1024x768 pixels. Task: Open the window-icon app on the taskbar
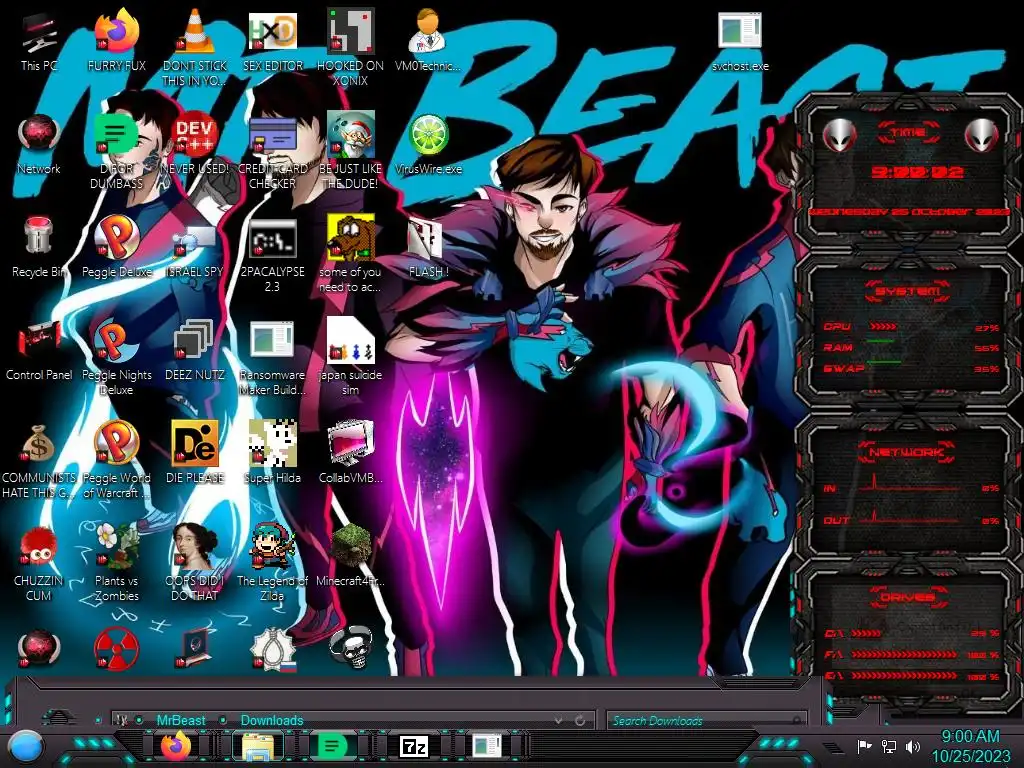[486, 746]
